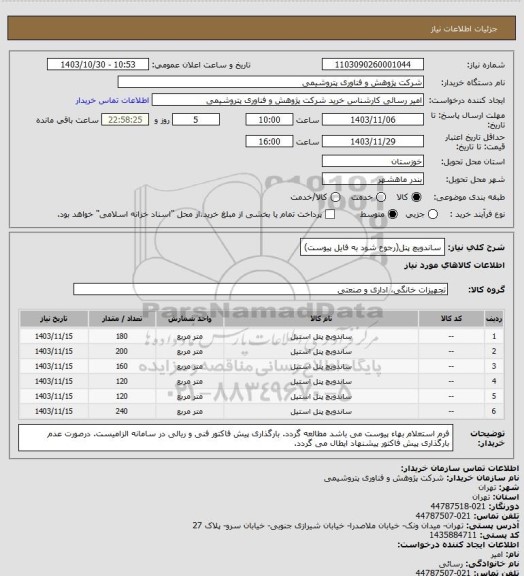Click the جزئیات اطلاعات نیاز page header

[x=464, y=29]
